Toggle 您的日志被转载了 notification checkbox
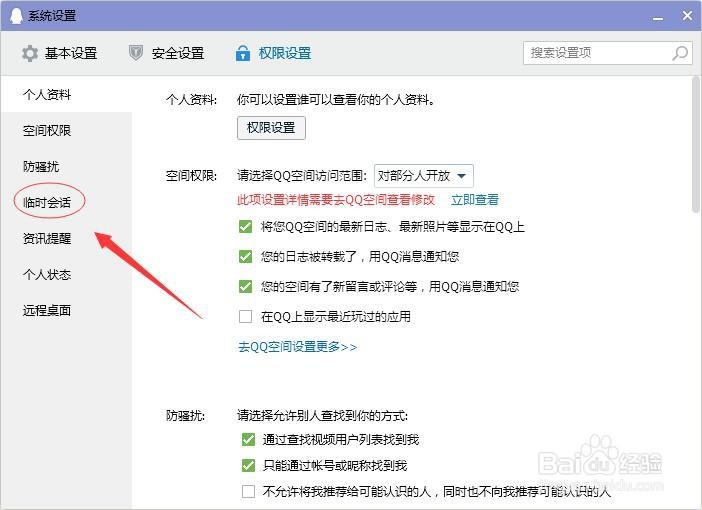Viewport: 702px width, 510px height. point(245,257)
